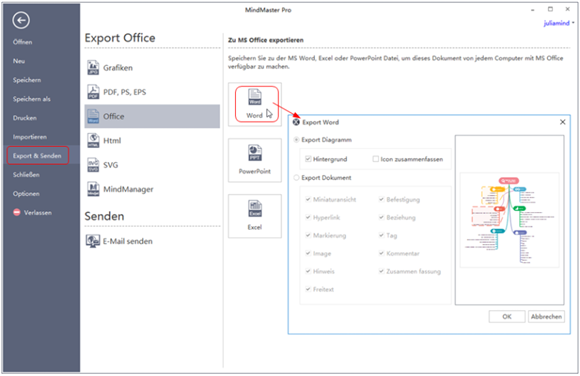Confirm export with OK button

pos(507,316)
